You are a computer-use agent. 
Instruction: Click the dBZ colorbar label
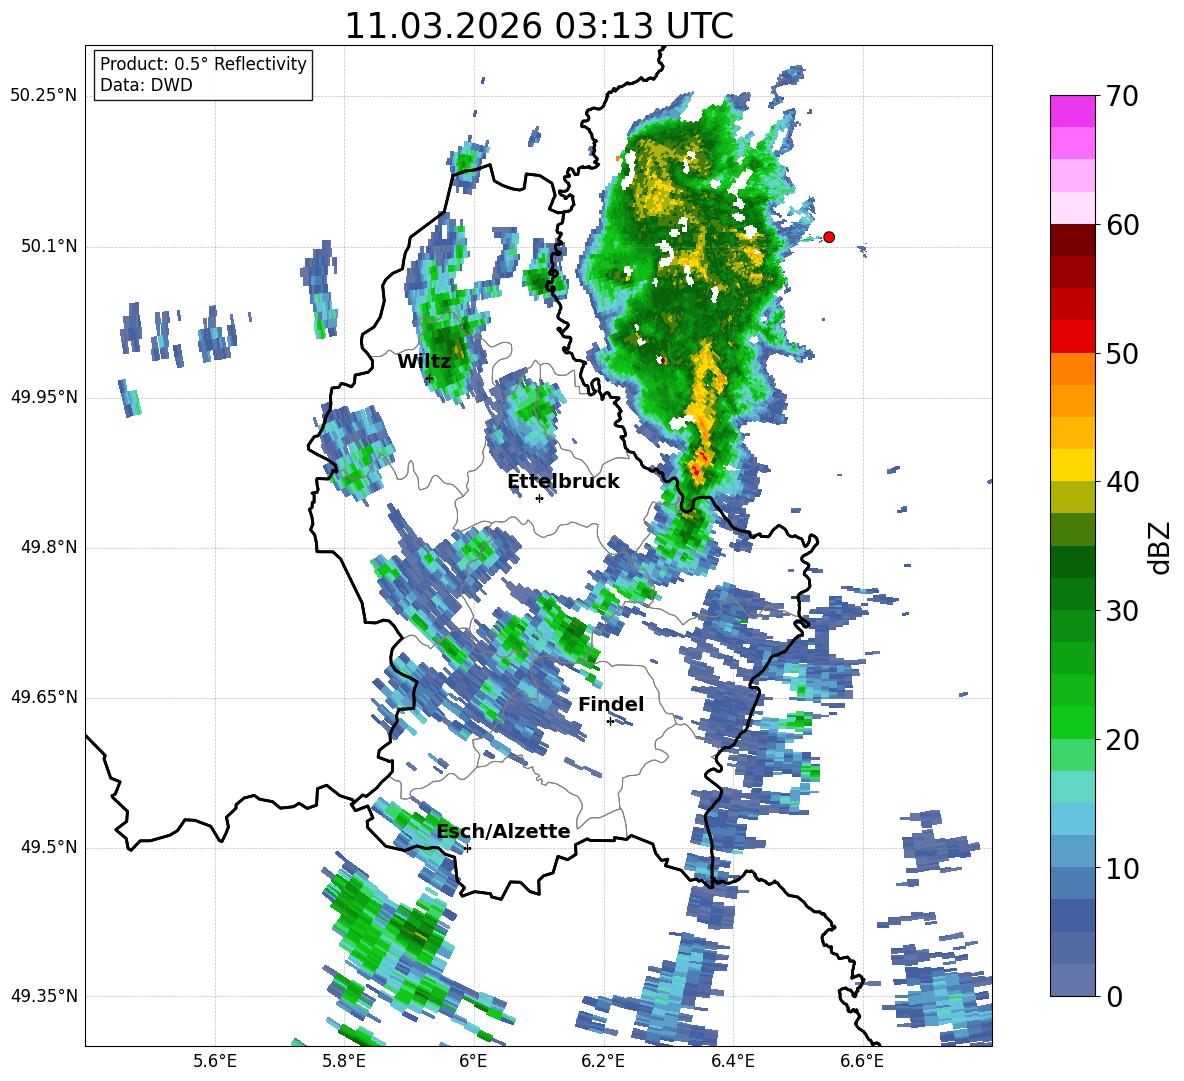(1160, 547)
